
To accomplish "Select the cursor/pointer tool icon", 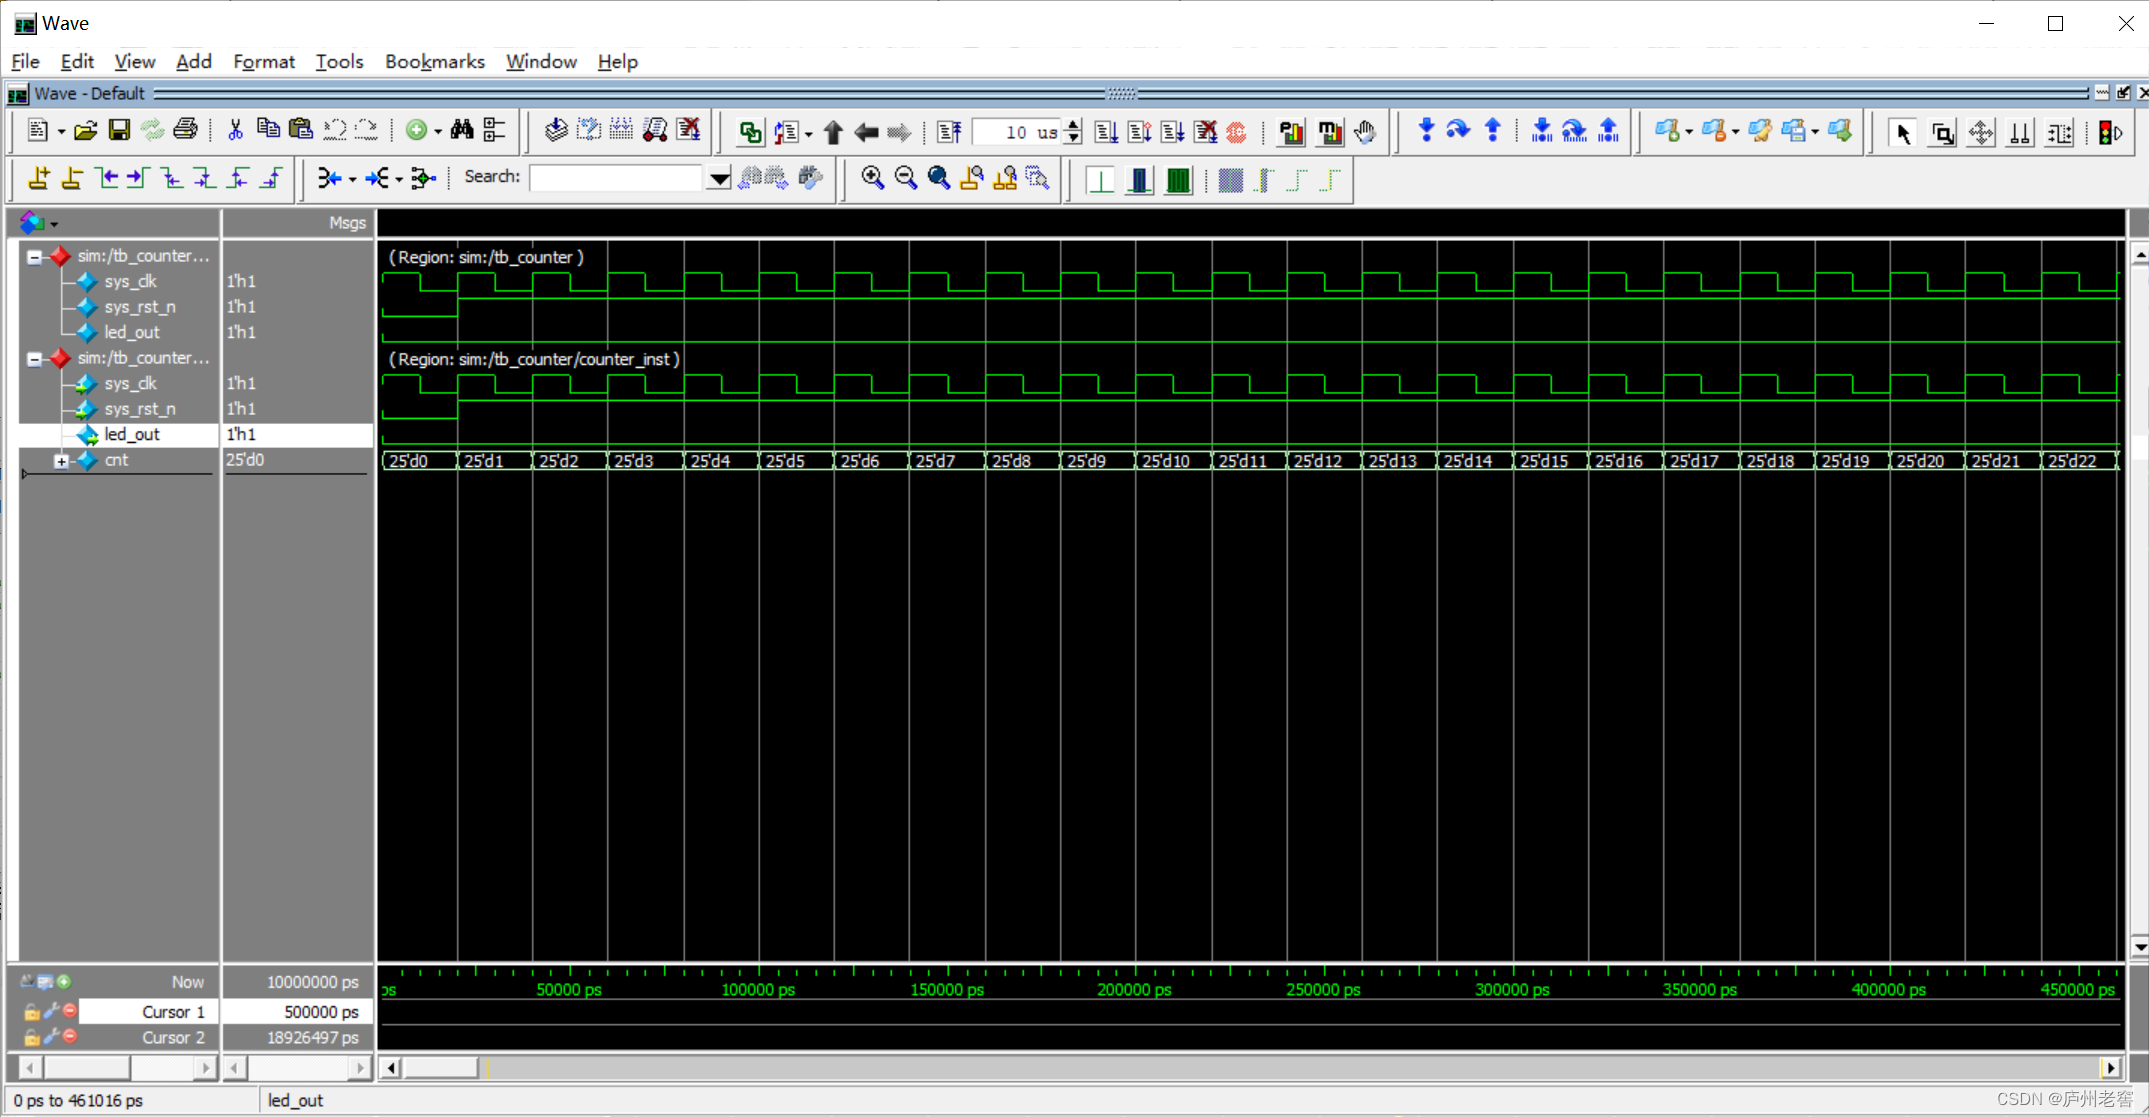I will [1903, 131].
